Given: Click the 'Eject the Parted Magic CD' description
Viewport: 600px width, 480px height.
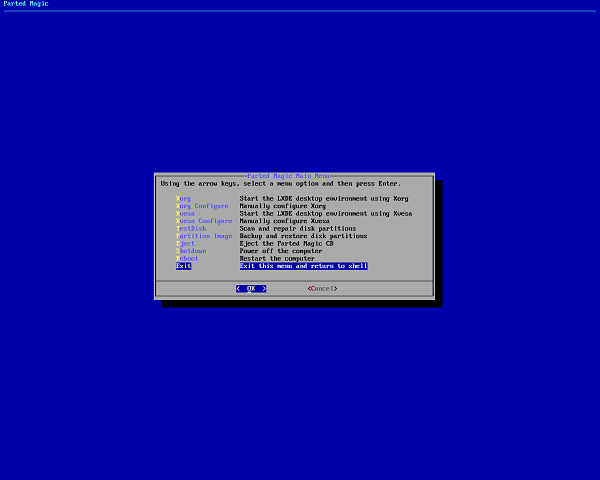Looking at the screenshot, I should pos(286,243).
